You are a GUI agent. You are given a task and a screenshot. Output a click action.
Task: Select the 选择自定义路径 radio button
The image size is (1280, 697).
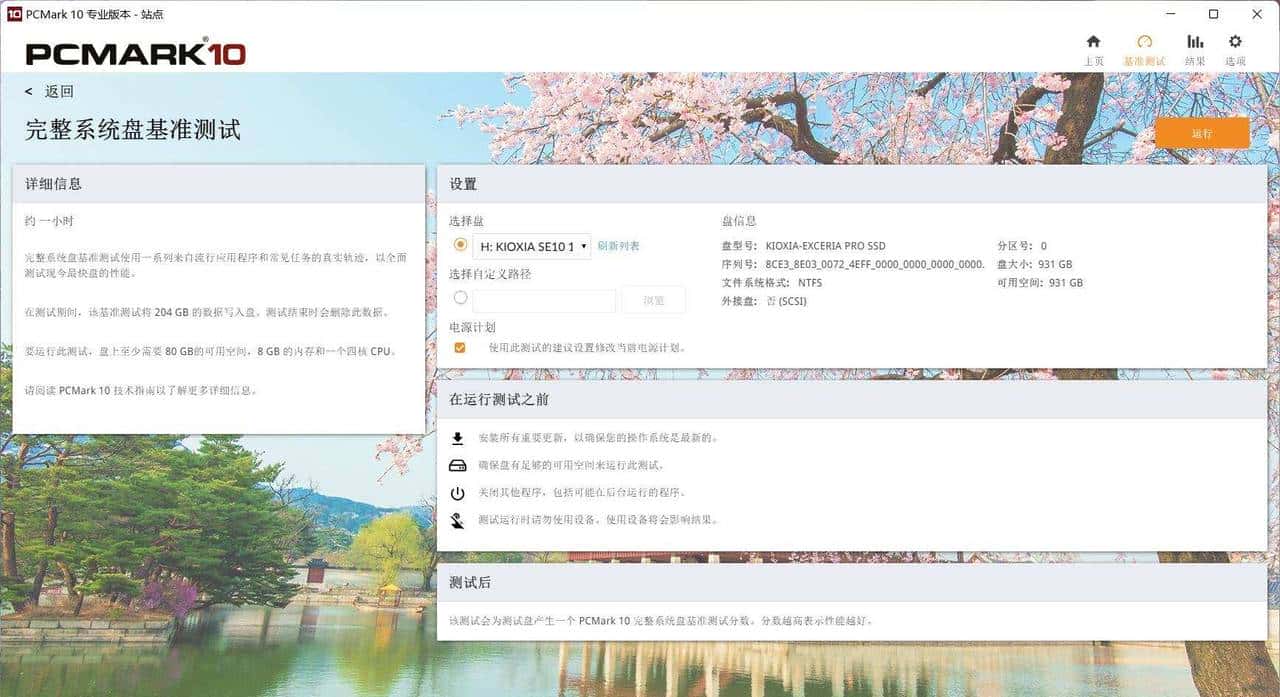[460, 297]
